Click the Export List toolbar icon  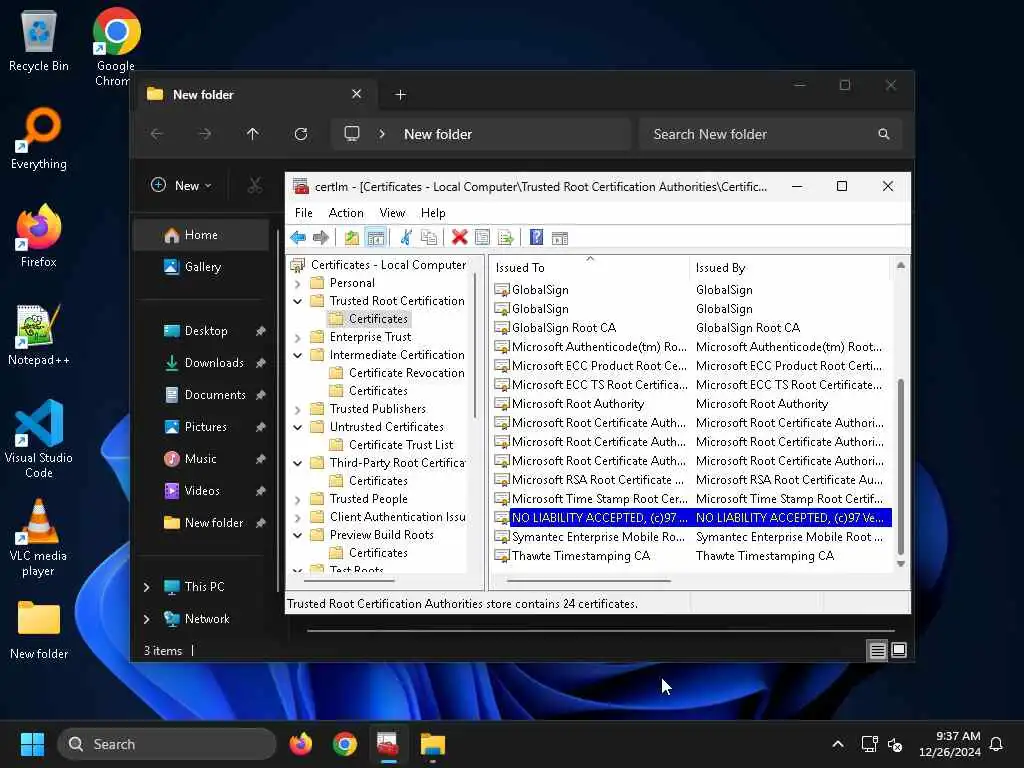[505, 238]
